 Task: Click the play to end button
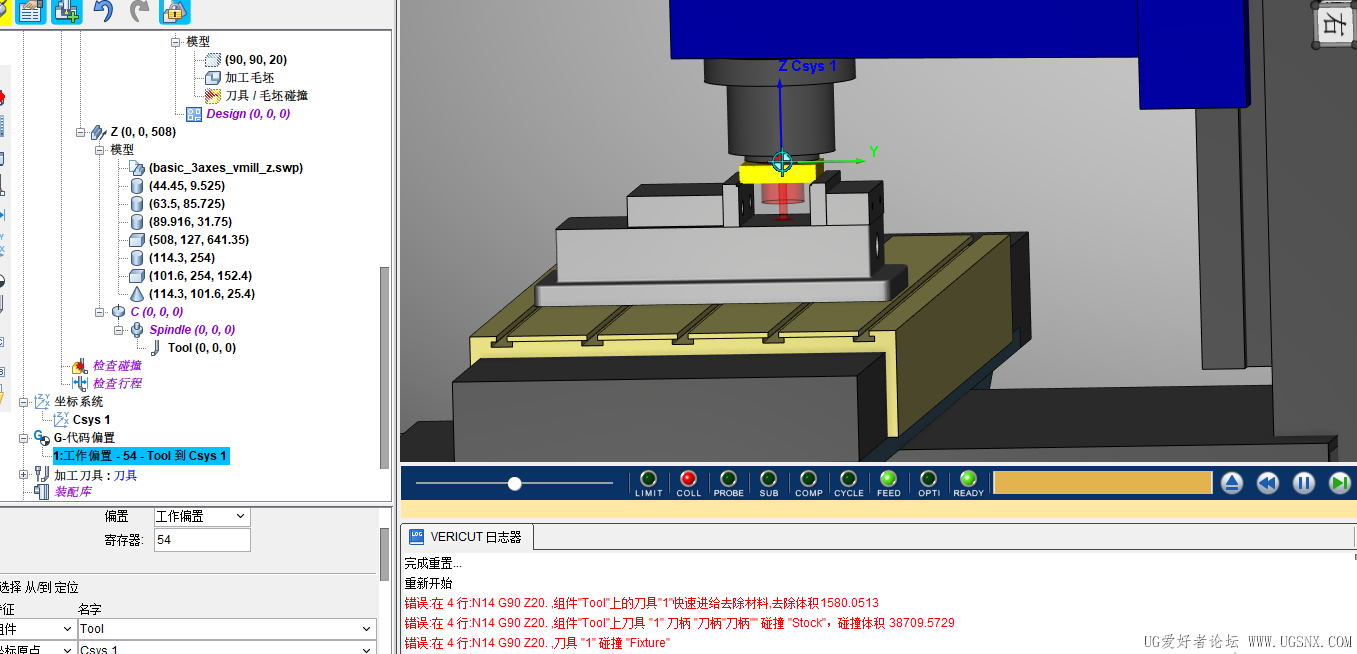1339,484
